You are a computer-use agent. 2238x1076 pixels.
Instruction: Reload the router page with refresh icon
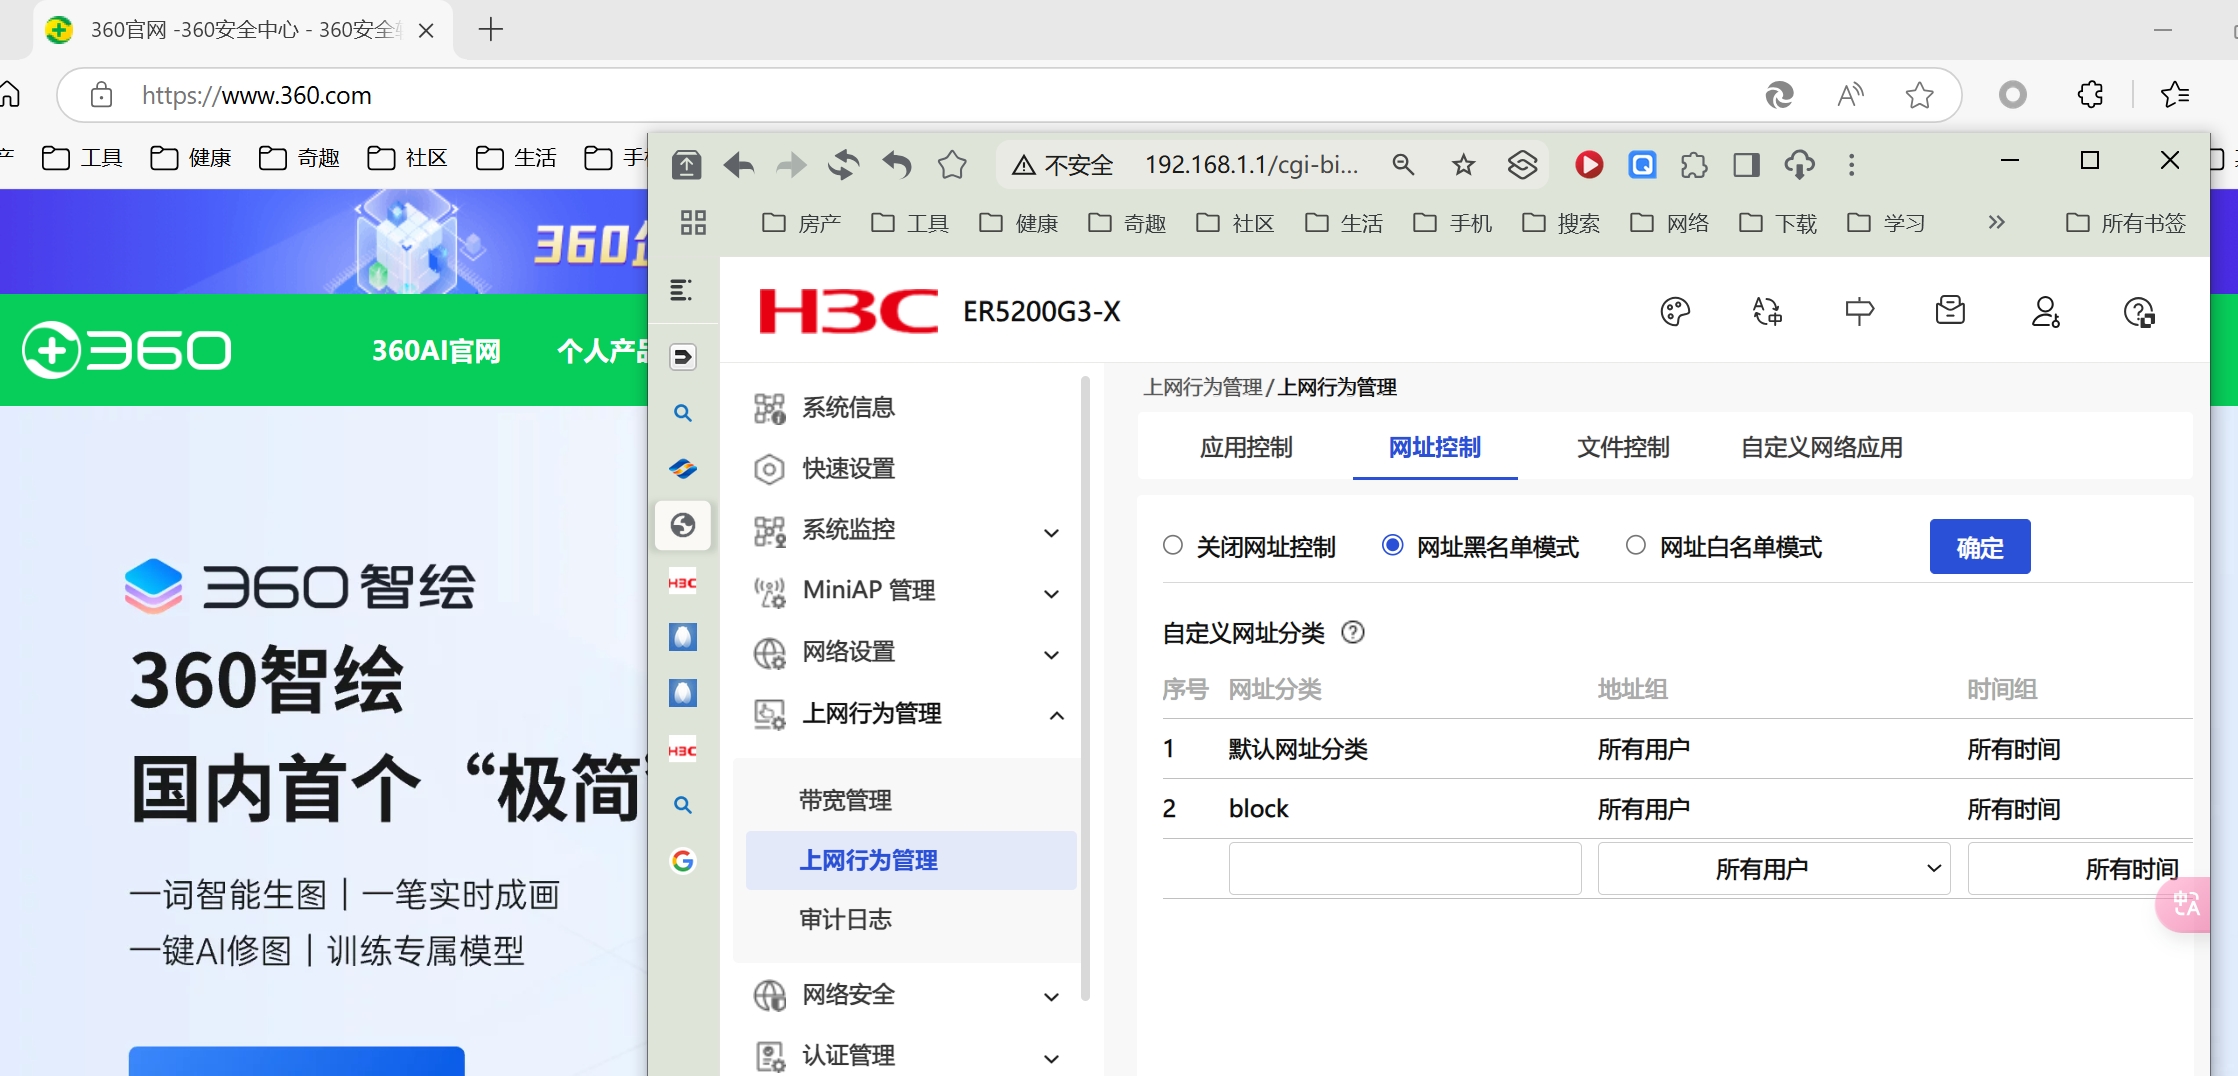[x=843, y=165]
